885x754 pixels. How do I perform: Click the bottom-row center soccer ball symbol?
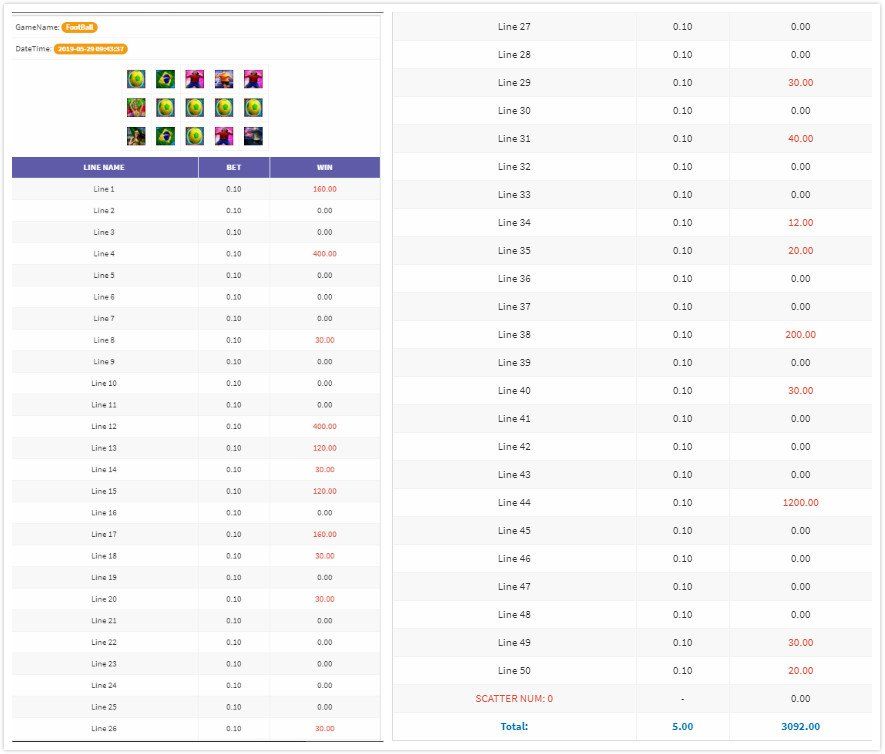[195, 136]
